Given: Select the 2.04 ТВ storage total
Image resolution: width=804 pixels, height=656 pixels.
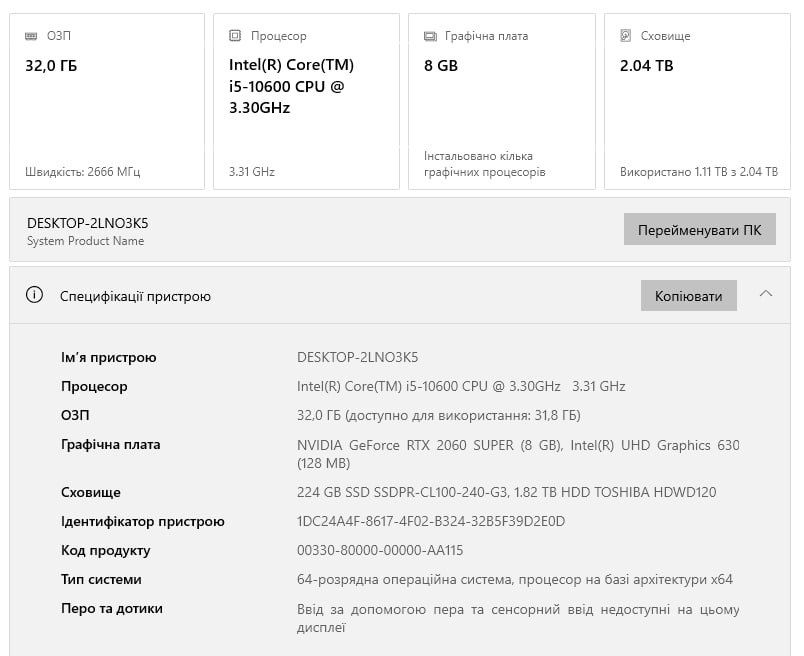Looking at the screenshot, I should click(646, 66).
